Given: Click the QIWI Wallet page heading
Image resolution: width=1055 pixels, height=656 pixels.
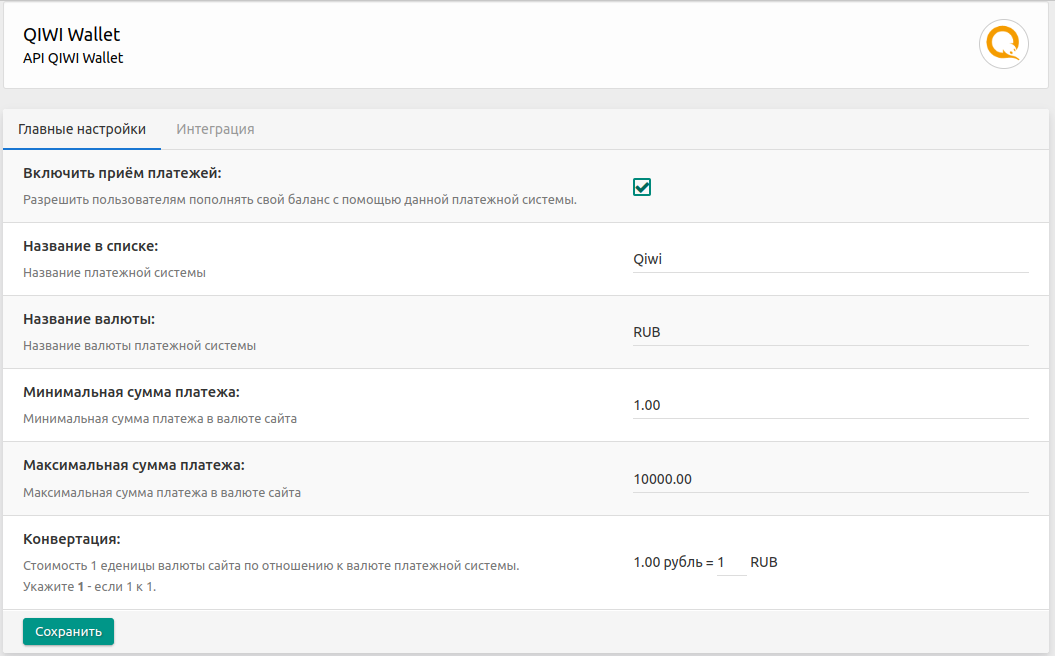Looking at the screenshot, I should 71,36.
